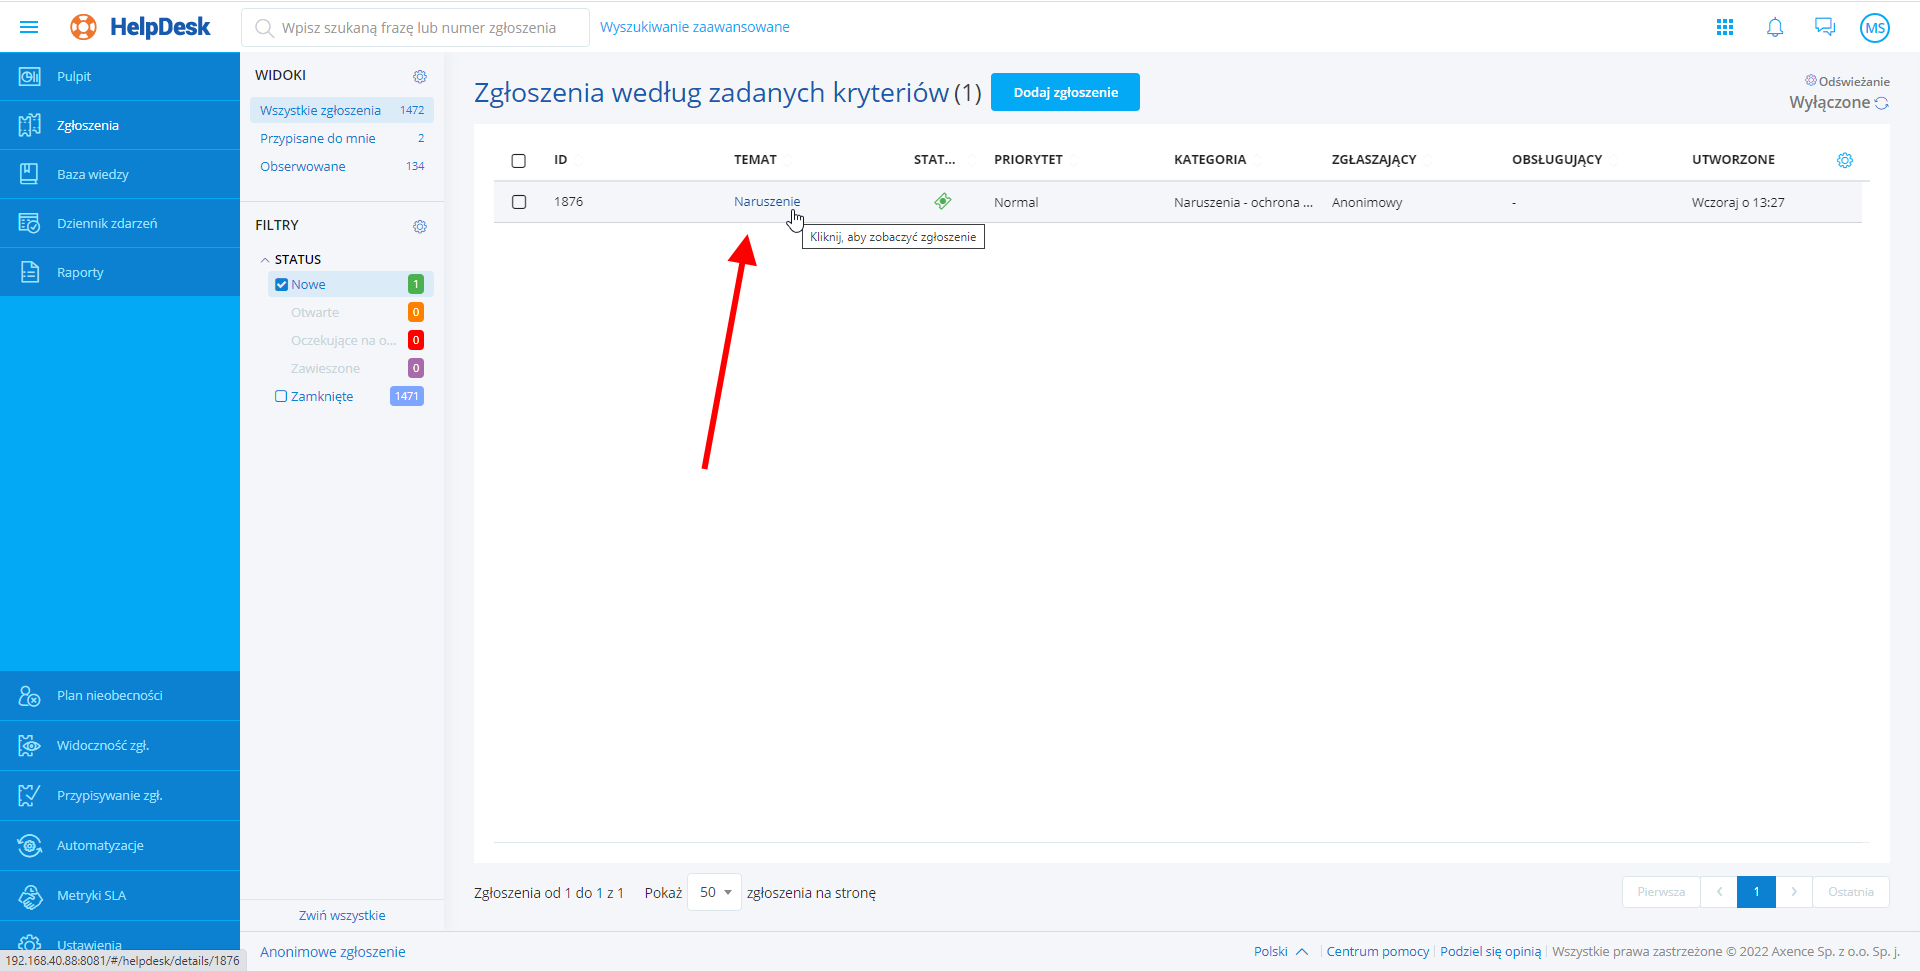Click the refresh icon next to Wyłączone
The height and width of the screenshot is (971, 1920).
coord(1882,103)
